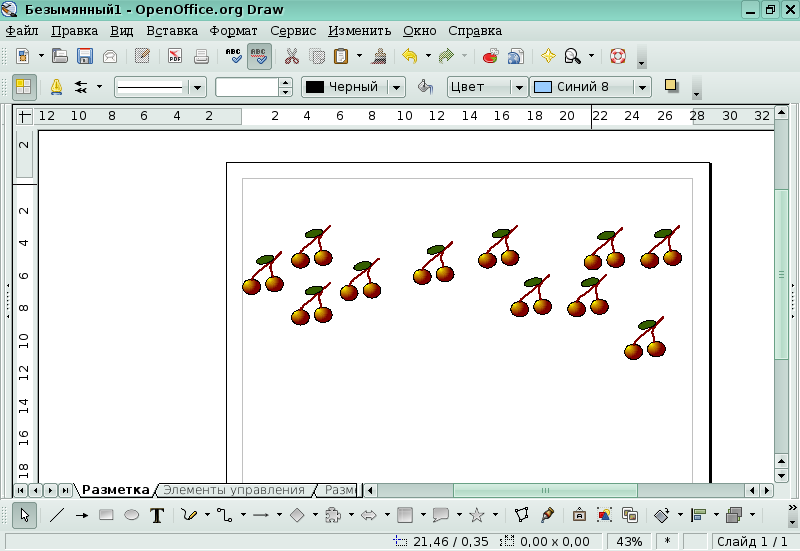Open the Окно menu
Screen dimensions: 800x551
[419, 31]
